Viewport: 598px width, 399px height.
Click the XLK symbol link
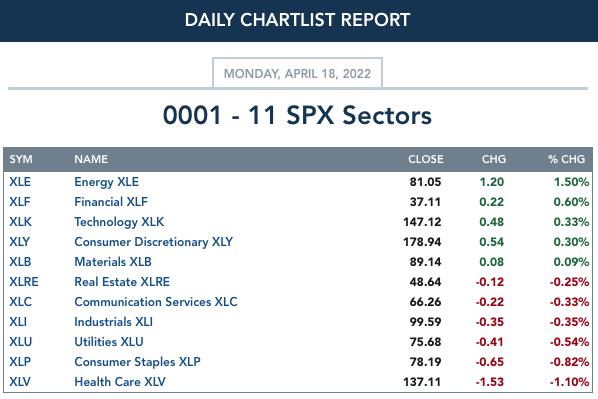tap(20, 222)
